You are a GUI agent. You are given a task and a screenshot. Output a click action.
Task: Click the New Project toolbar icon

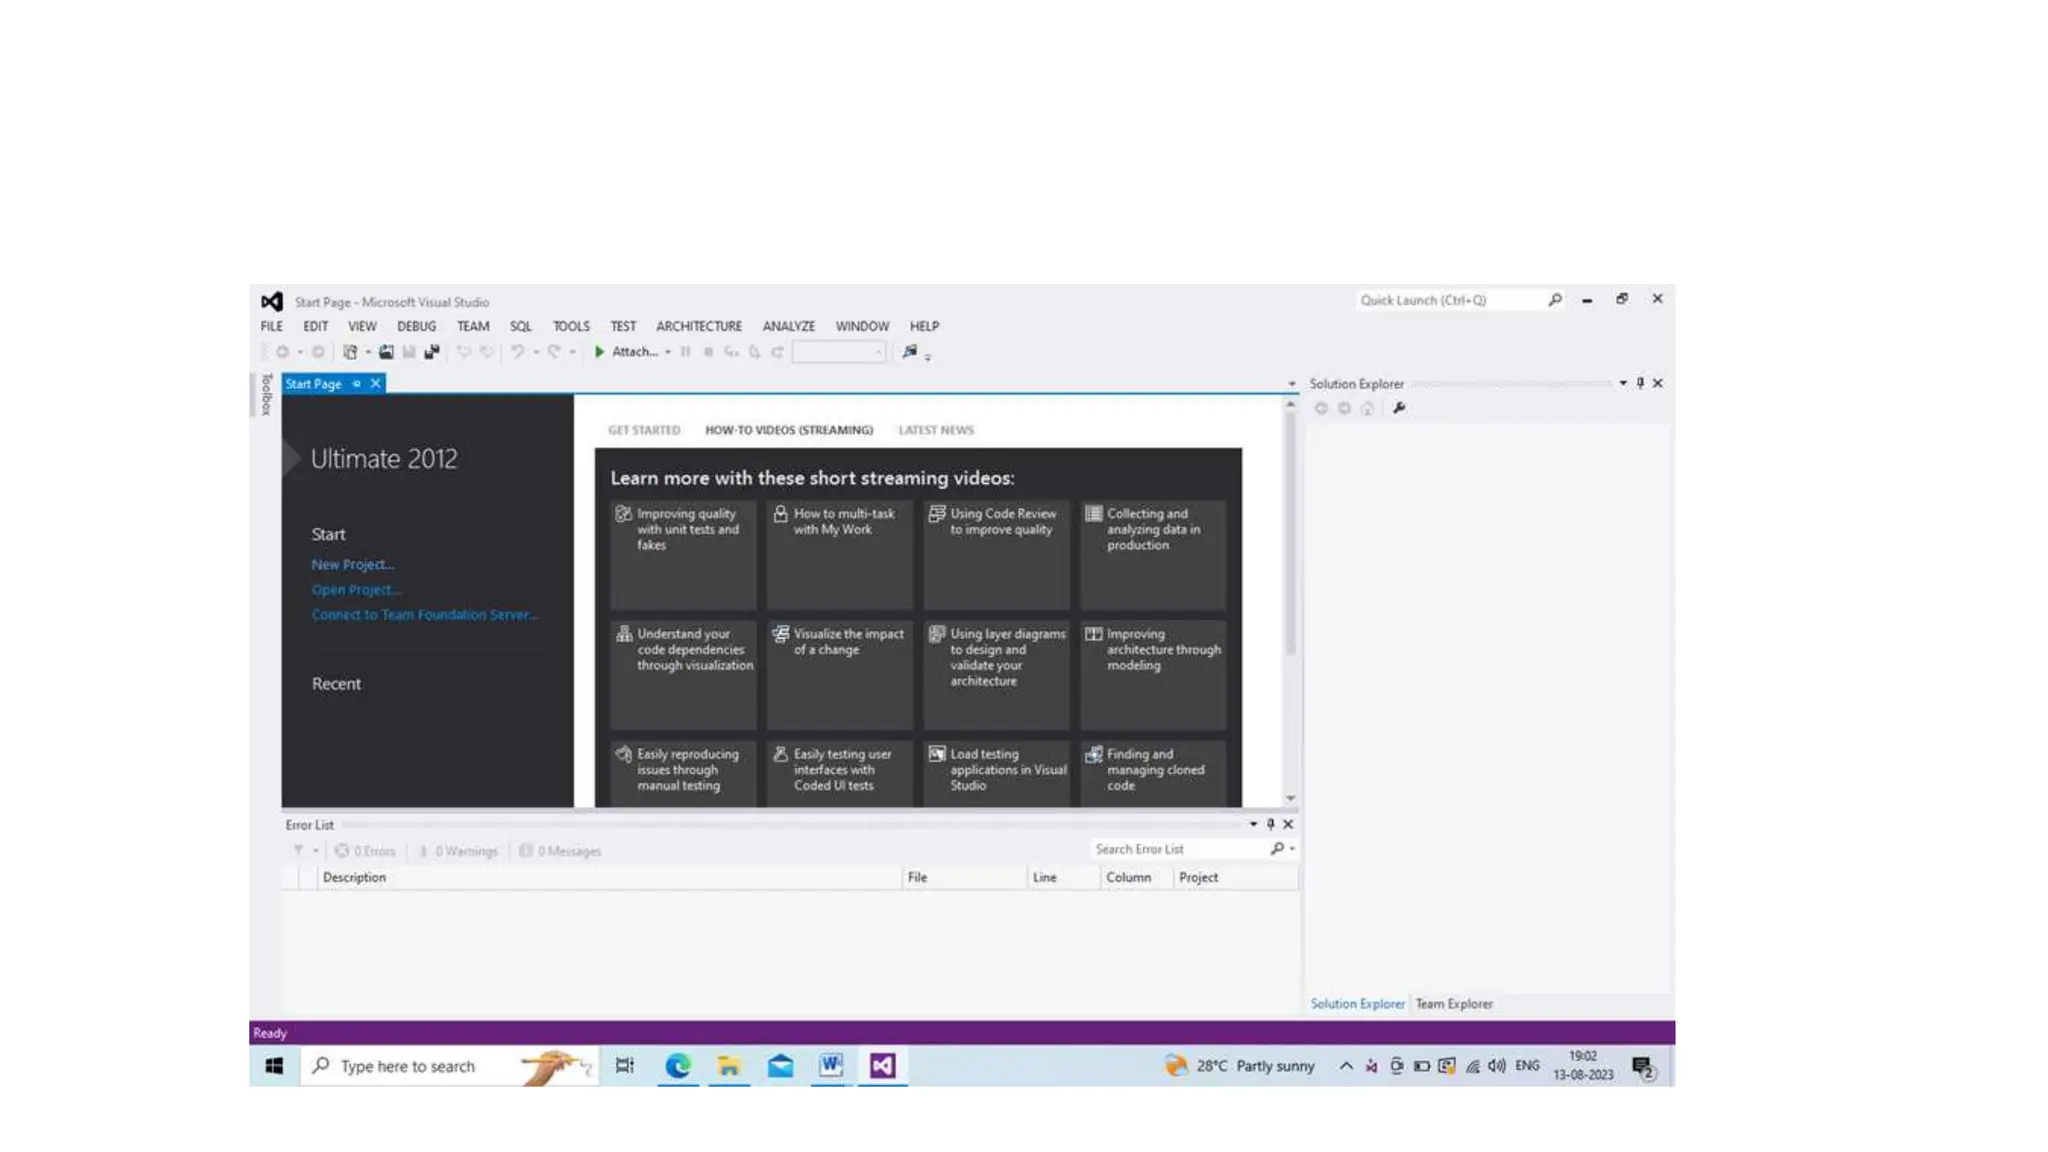pyautogui.click(x=350, y=352)
